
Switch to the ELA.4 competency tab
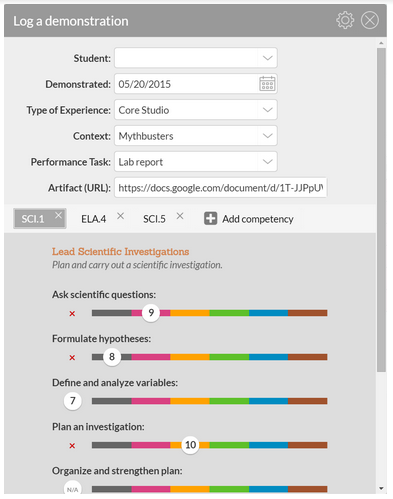tap(94, 219)
